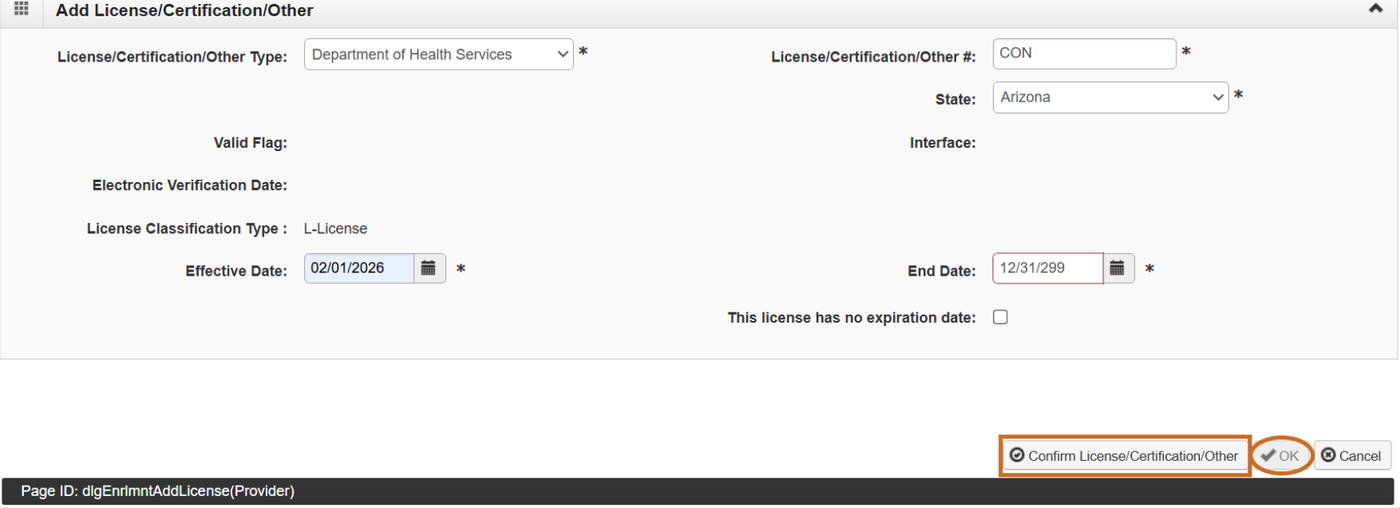The height and width of the screenshot is (508, 1400).
Task: Click the Electronic Verification Date label
Action: pos(190,186)
